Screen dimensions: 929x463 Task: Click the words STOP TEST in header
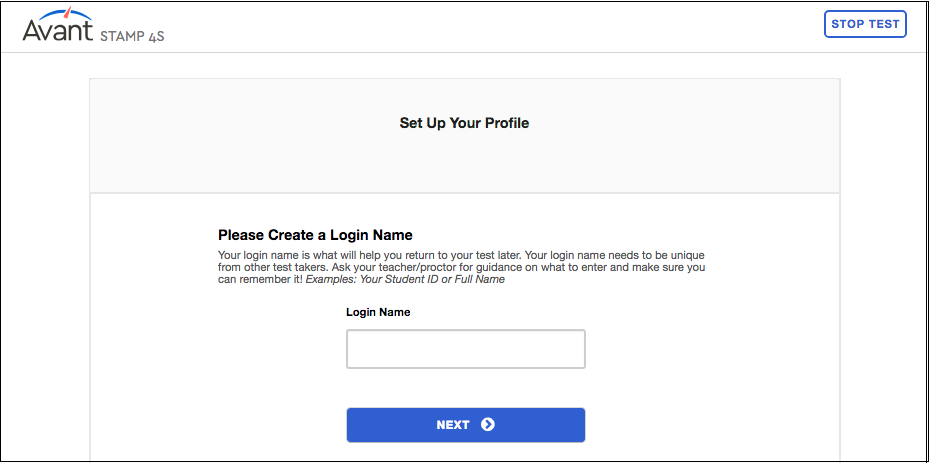click(x=865, y=24)
